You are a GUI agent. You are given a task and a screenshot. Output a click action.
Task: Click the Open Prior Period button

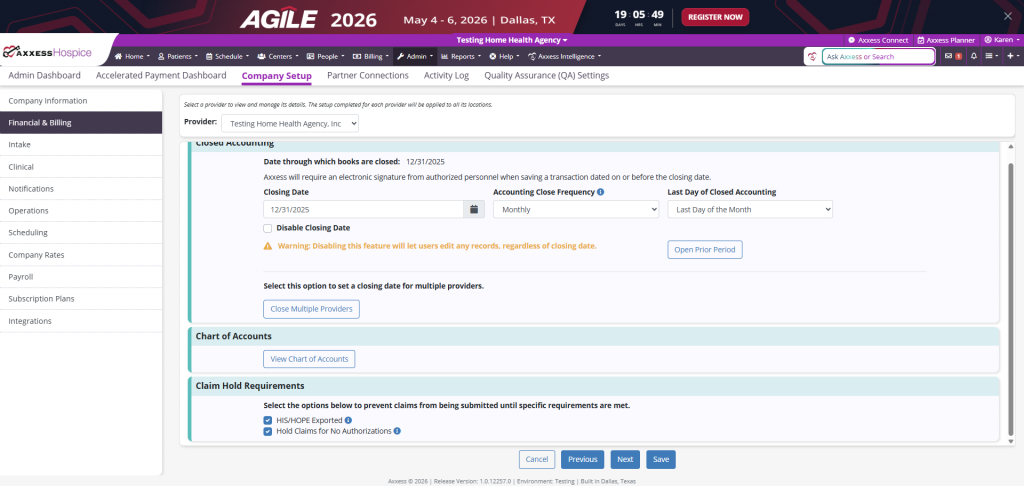tap(705, 250)
